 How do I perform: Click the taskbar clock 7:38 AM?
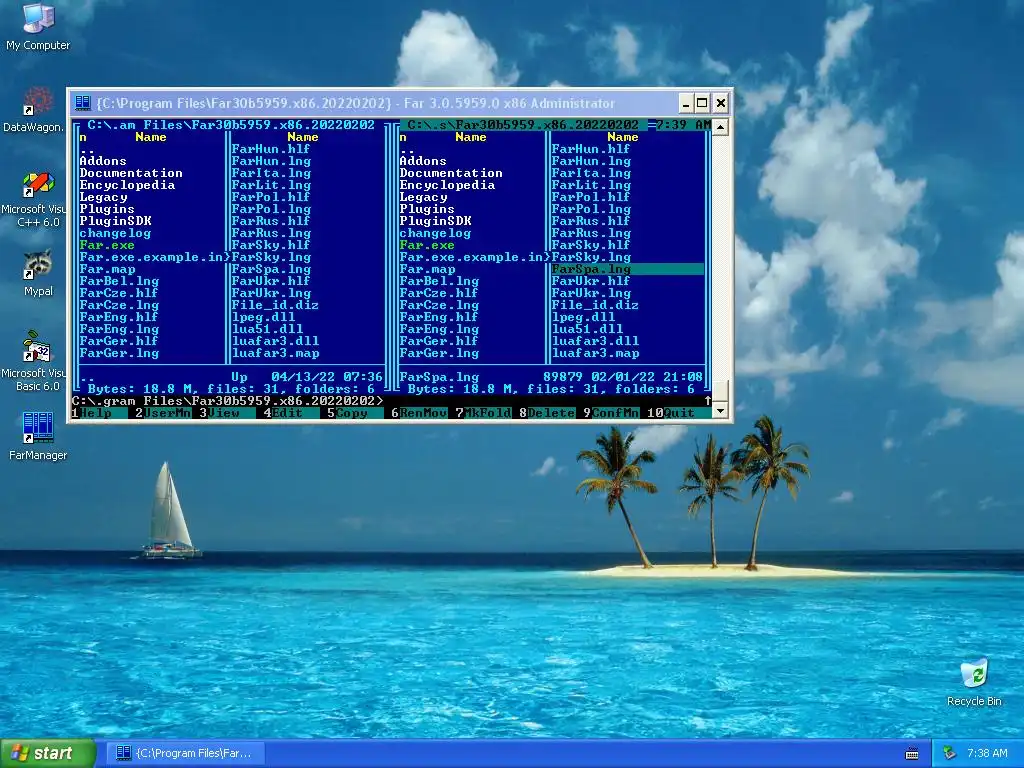click(x=987, y=754)
